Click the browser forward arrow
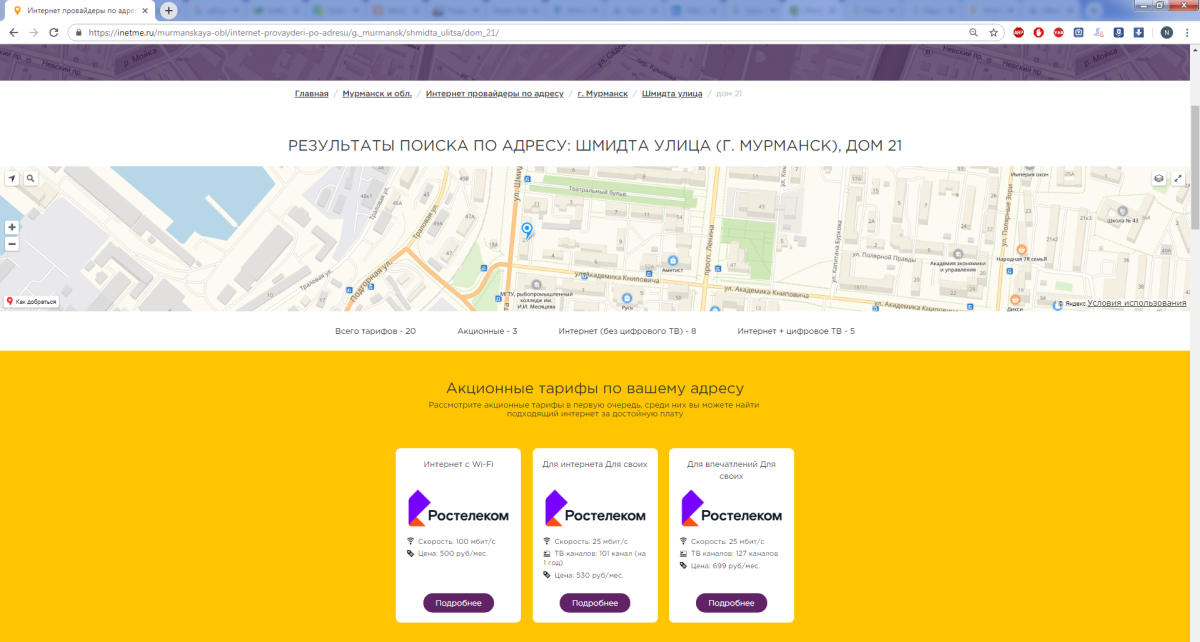1200x642 pixels. (x=34, y=32)
